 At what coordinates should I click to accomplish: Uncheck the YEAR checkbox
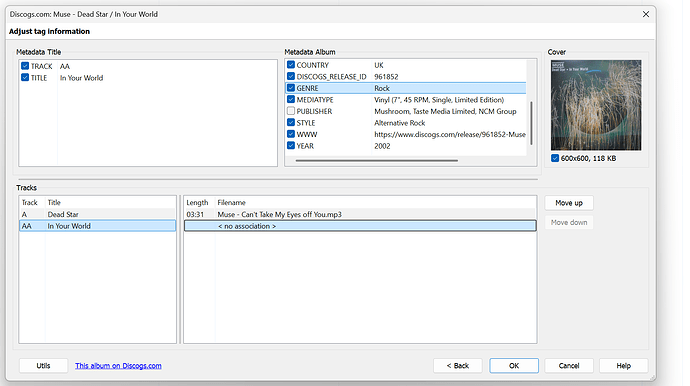pyautogui.click(x=291, y=146)
